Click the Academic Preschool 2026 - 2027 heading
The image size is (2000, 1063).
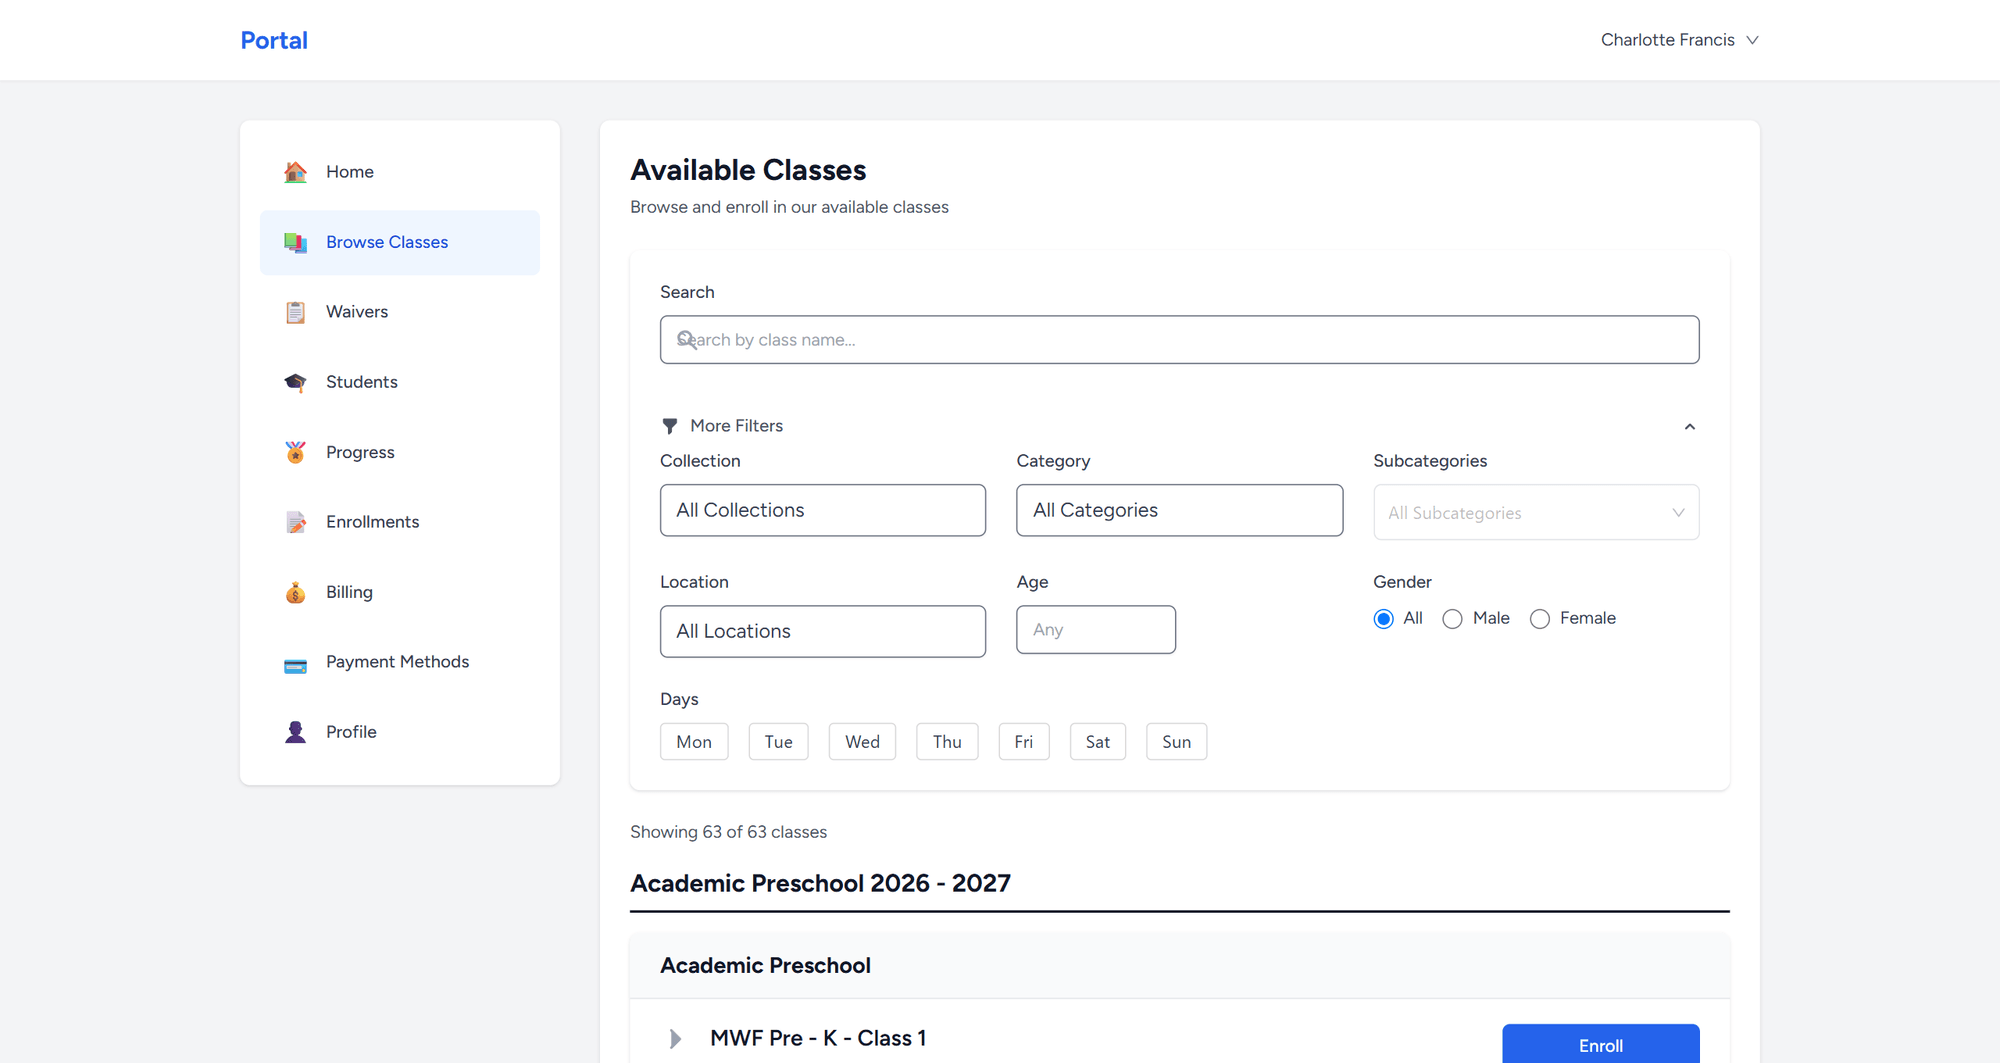click(x=820, y=883)
